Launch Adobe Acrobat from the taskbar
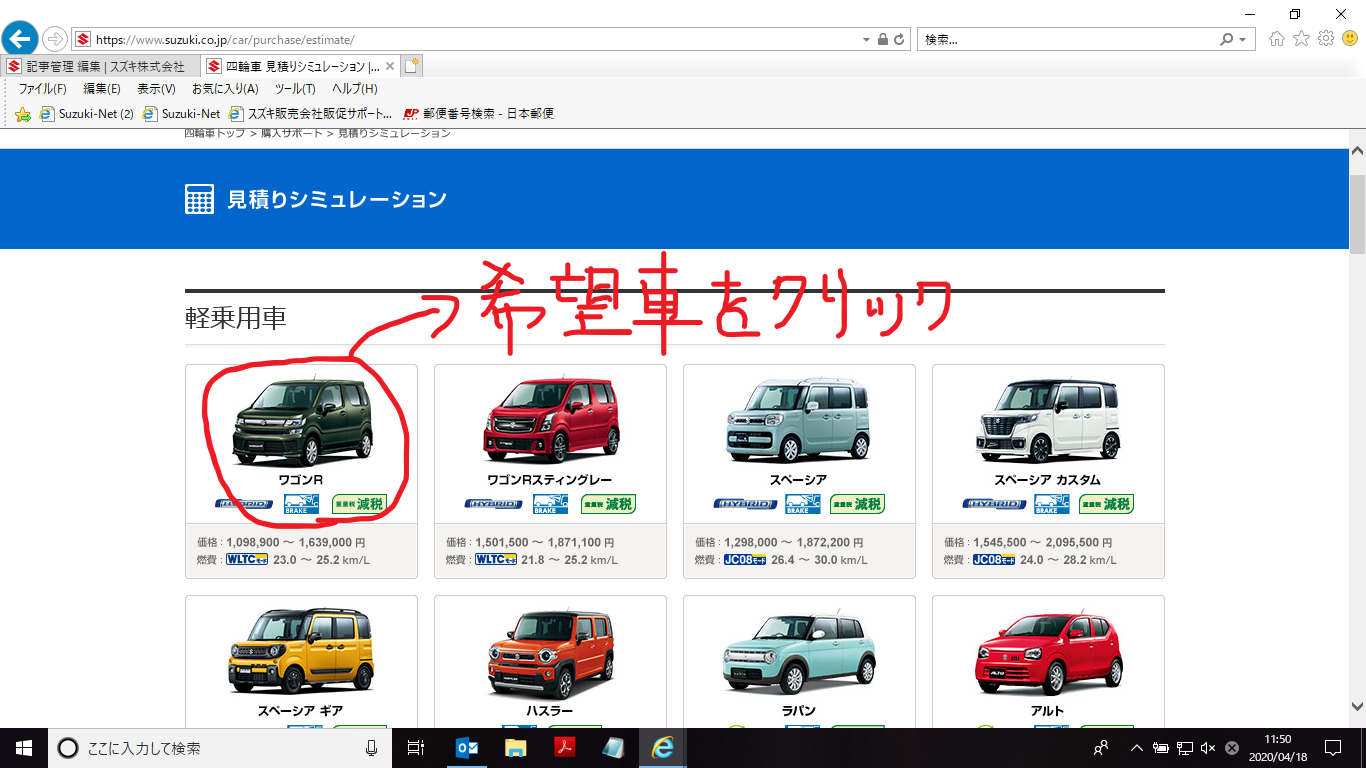Image resolution: width=1366 pixels, height=768 pixels. point(564,748)
